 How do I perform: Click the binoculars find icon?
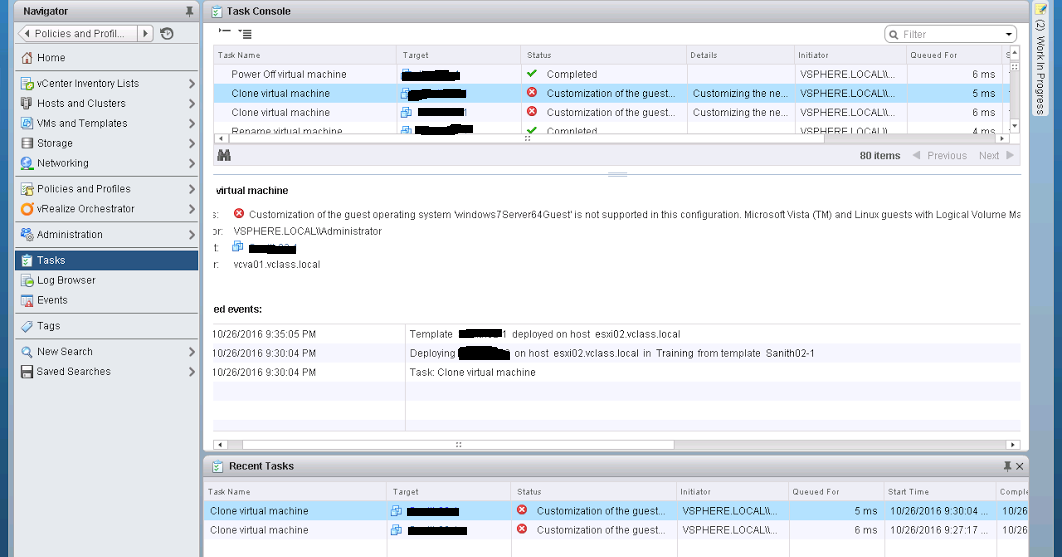coord(224,155)
